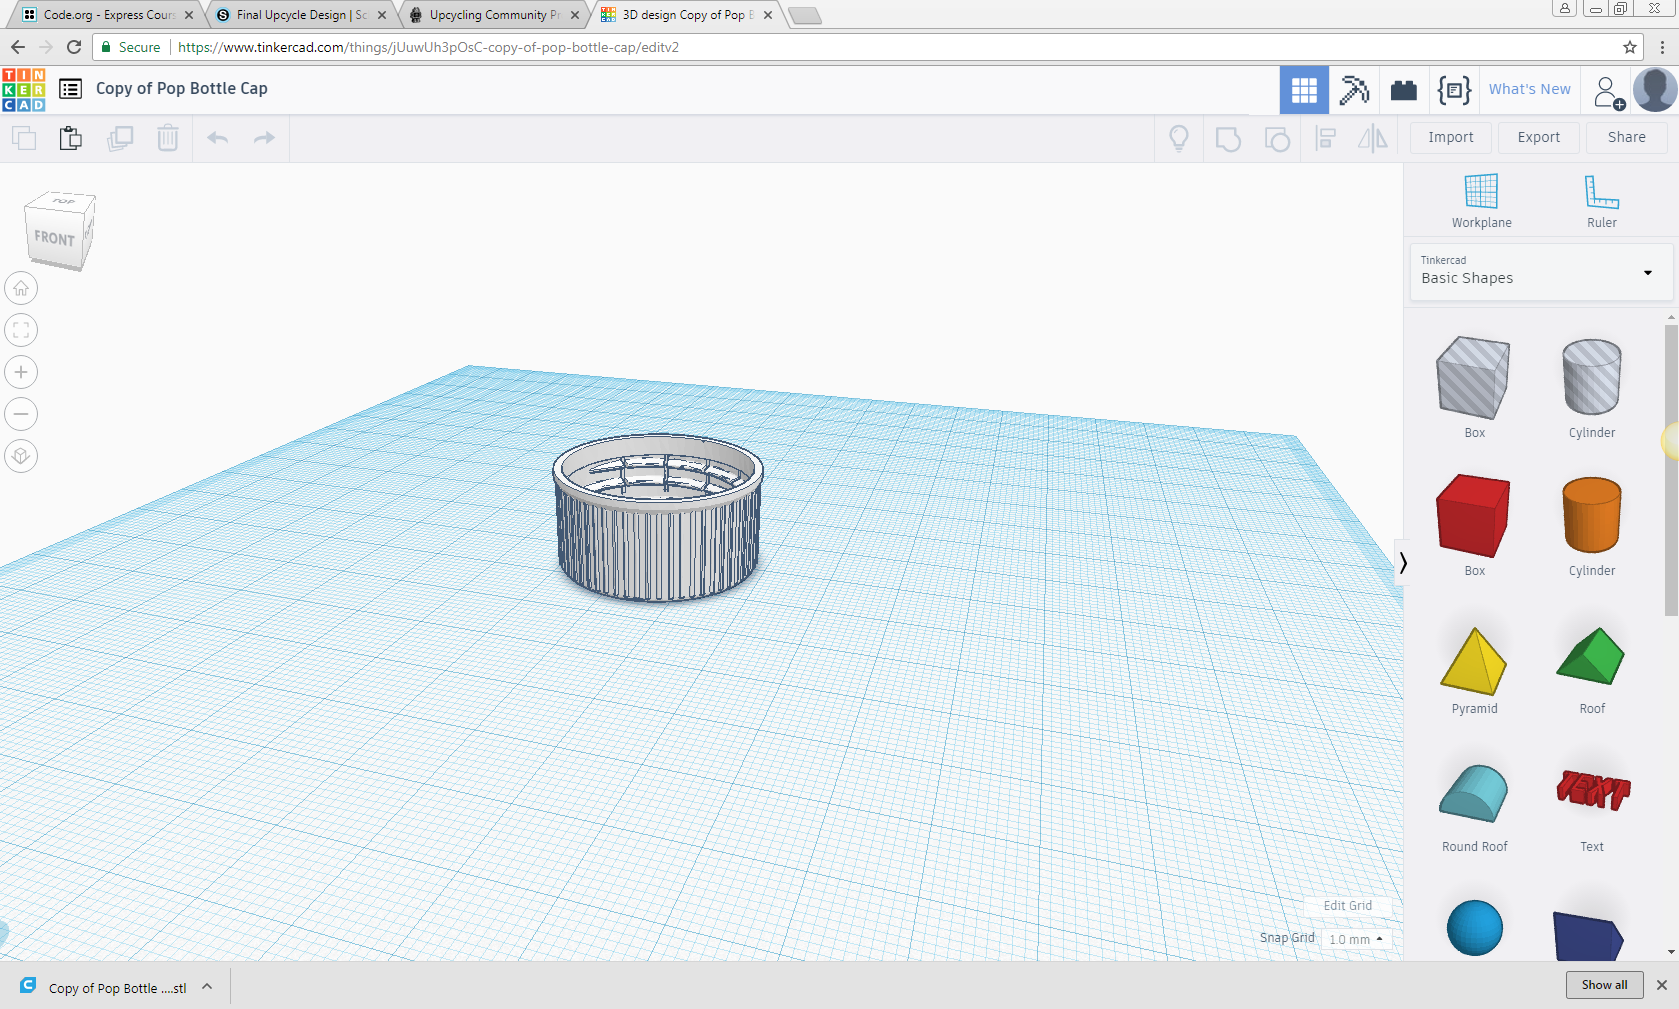Screen dimensions: 1679x1009
Task: Zoom out with the minus icon
Action: pyautogui.click(x=21, y=414)
